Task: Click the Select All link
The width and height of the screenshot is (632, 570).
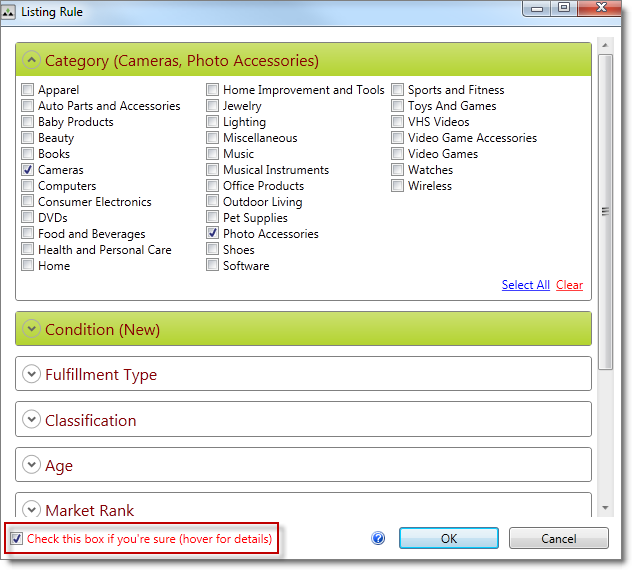Action: (525, 285)
